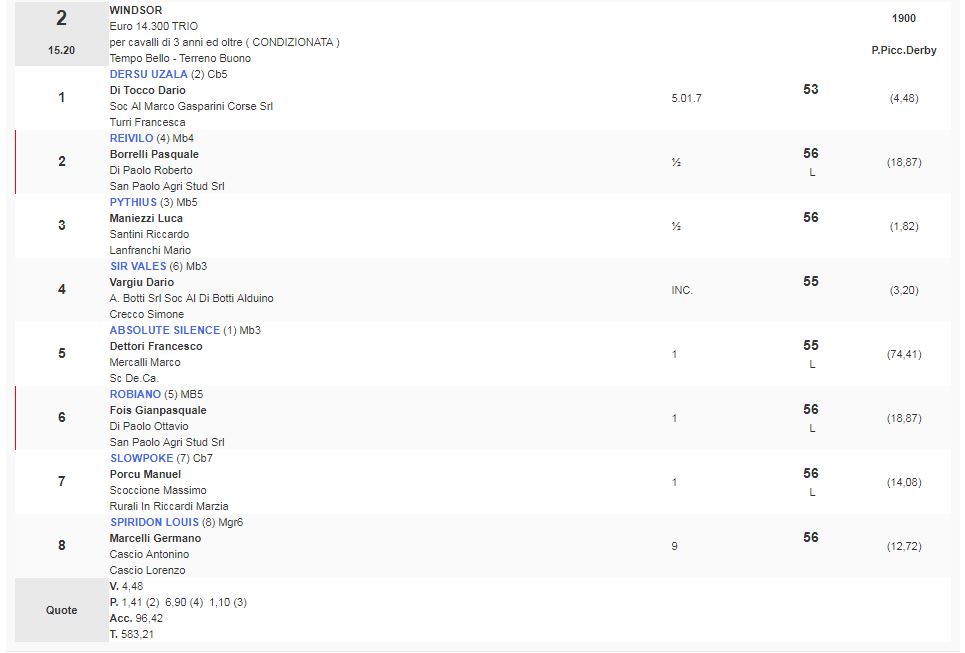The width and height of the screenshot is (965, 653).
Task: Click the P.Picc.Derby track label
Action: pyautogui.click(x=903, y=50)
